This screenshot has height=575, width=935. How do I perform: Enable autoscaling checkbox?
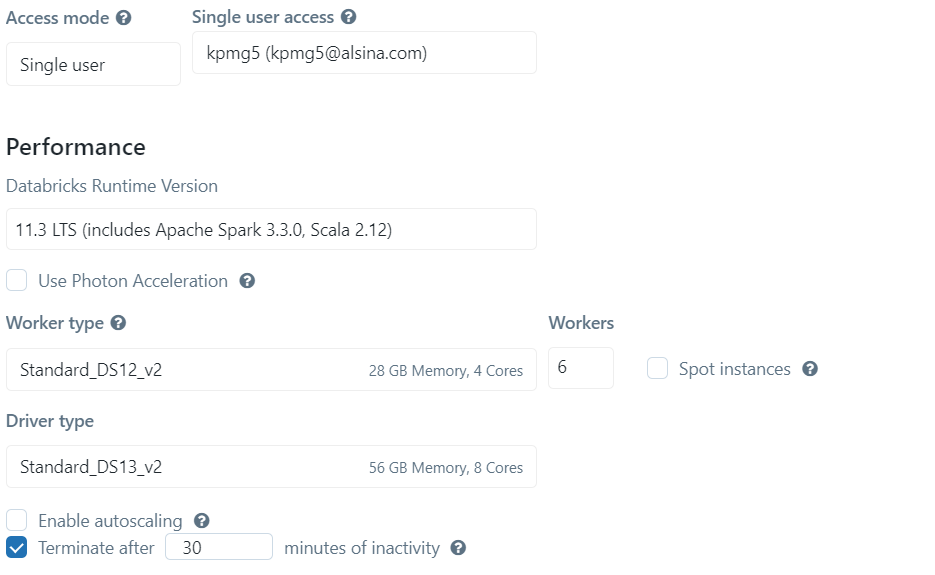point(17,521)
